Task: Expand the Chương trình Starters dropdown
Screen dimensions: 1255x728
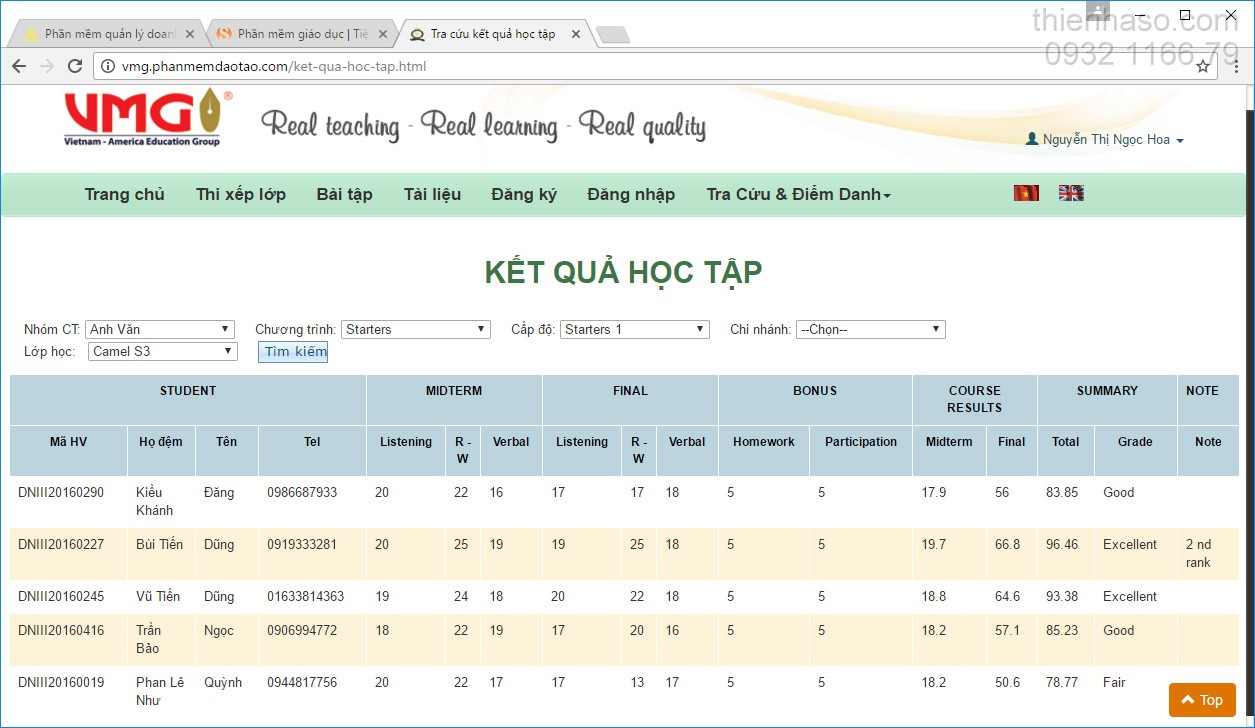Action: (415, 329)
